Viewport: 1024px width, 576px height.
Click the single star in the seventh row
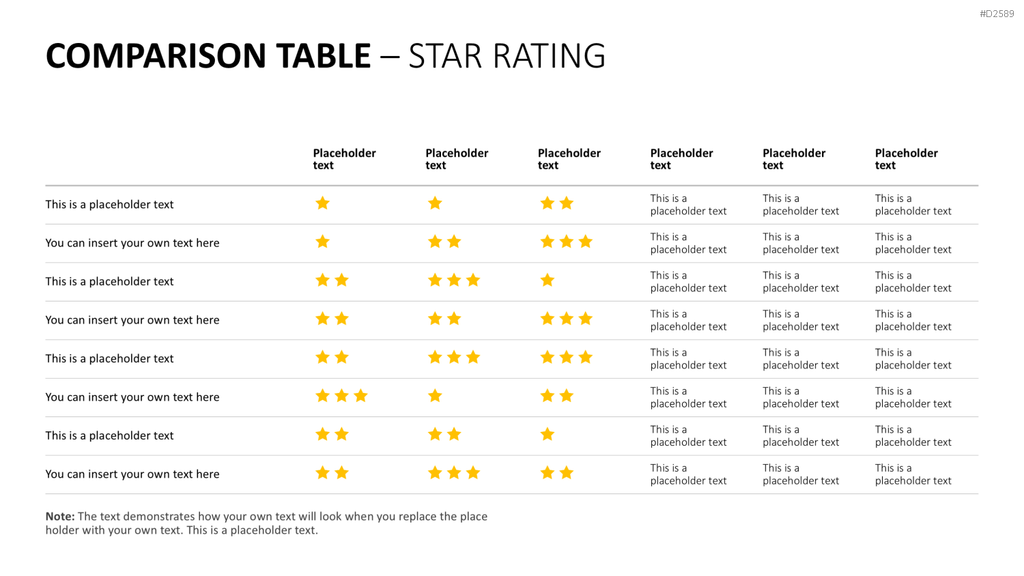click(x=547, y=434)
